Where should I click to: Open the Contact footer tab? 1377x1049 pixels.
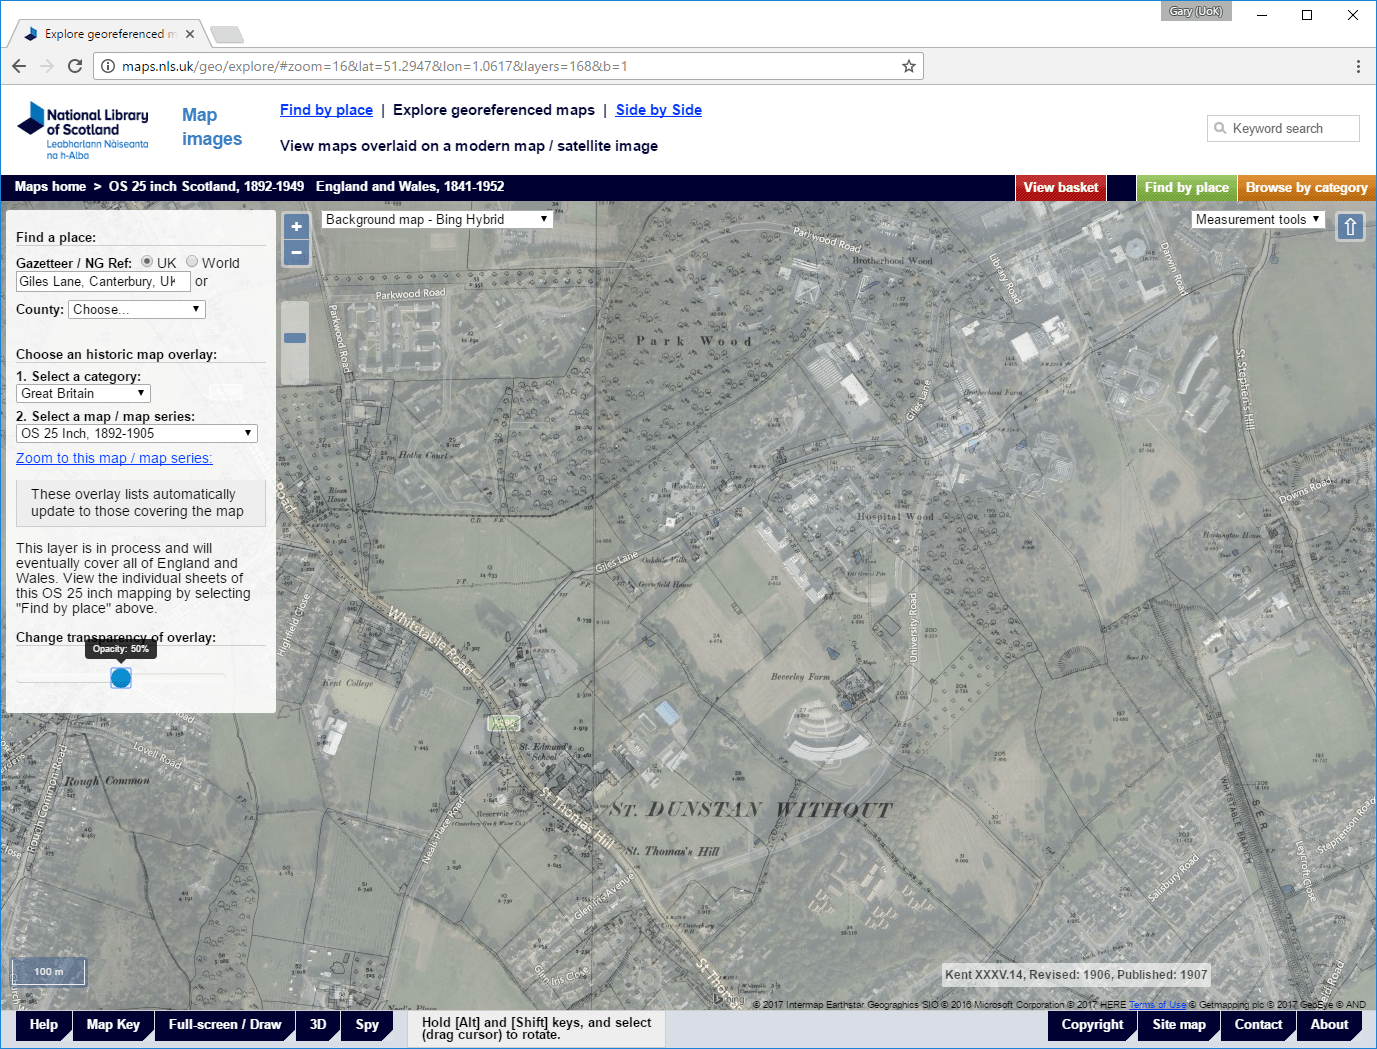(1258, 1025)
